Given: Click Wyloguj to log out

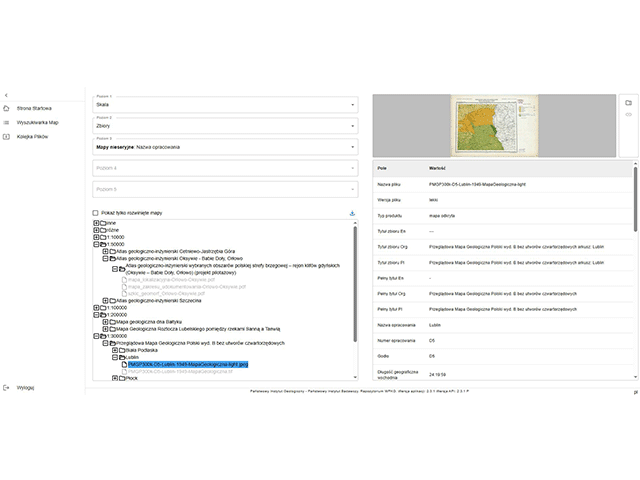Looking at the screenshot, I should pos(25,388).
